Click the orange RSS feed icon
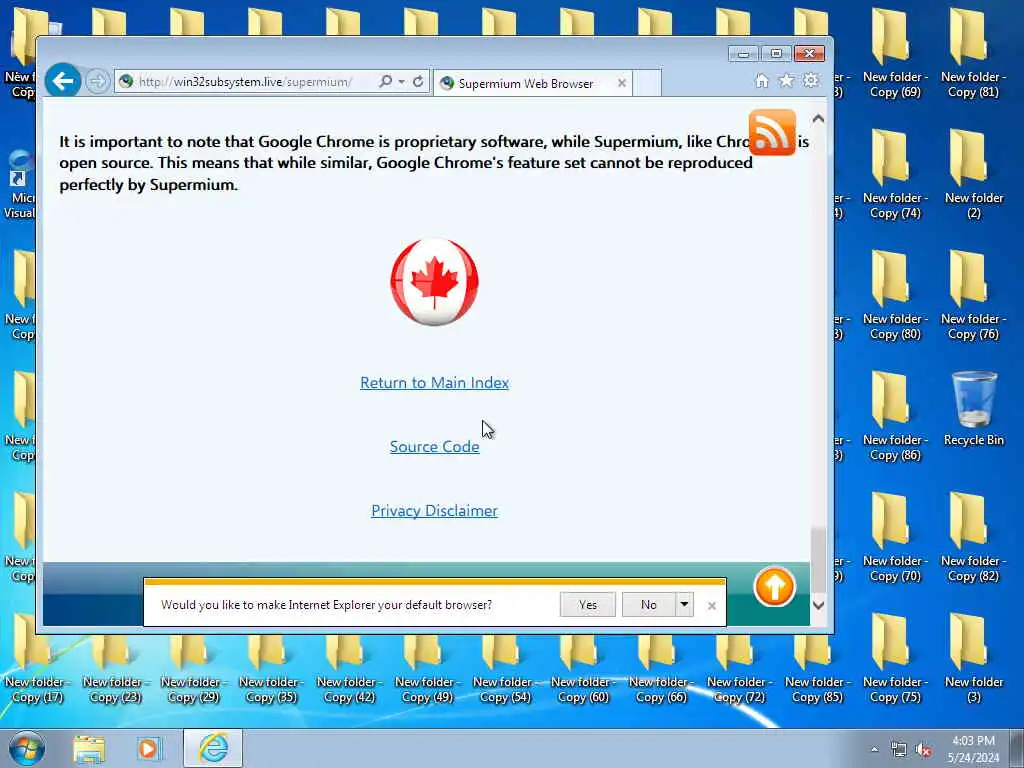The width and height of the screenshot is (1024, 768). coord(772,133)
